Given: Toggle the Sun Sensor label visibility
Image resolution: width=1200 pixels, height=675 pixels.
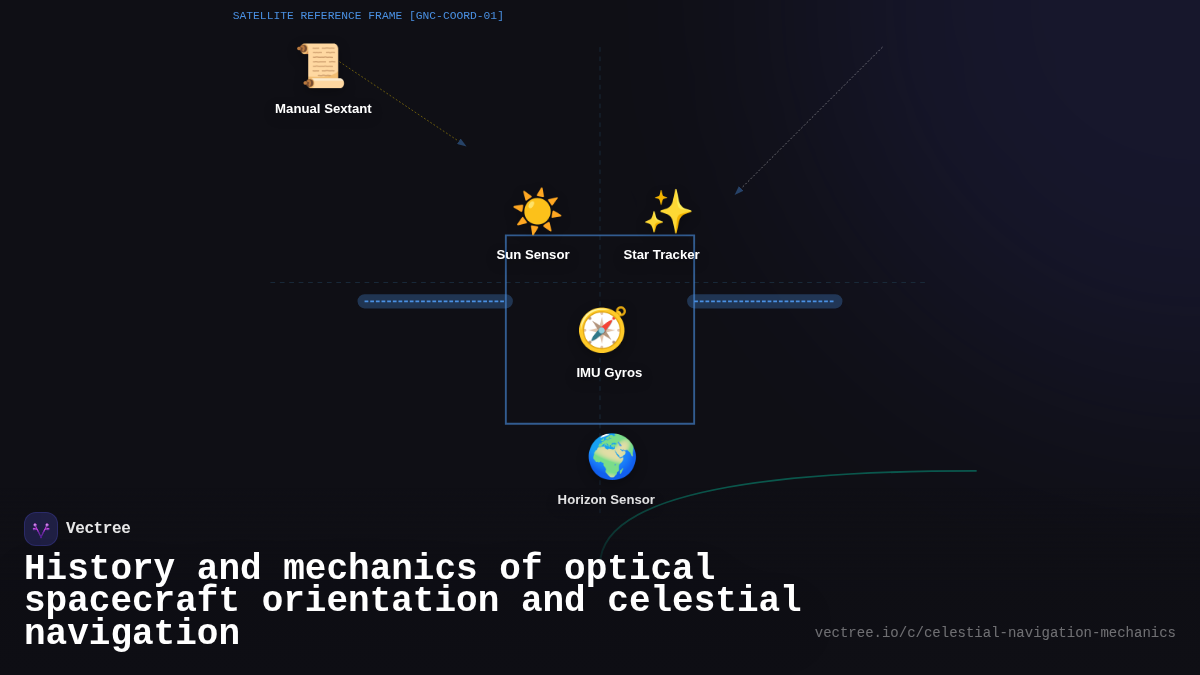Looking at the screenshot, I should click(x=532, y=254).
